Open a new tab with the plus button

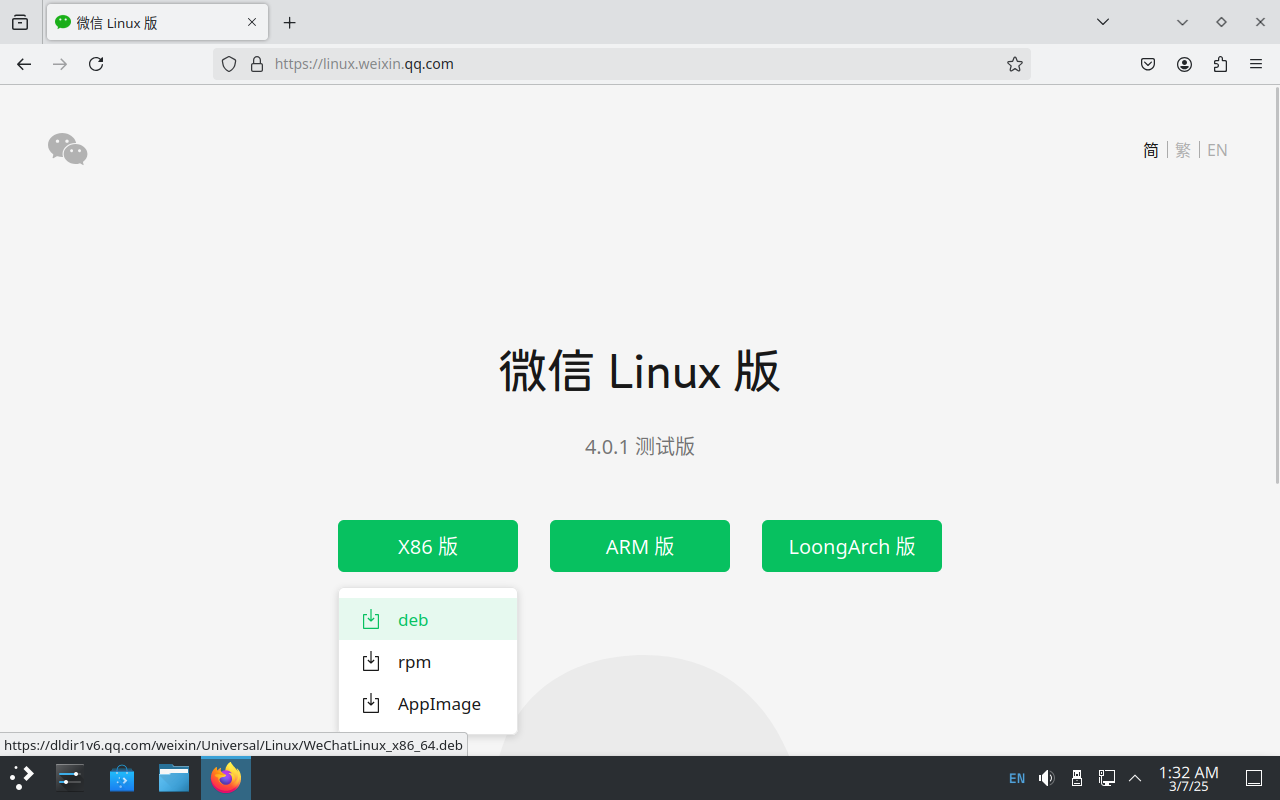point(290,22)
